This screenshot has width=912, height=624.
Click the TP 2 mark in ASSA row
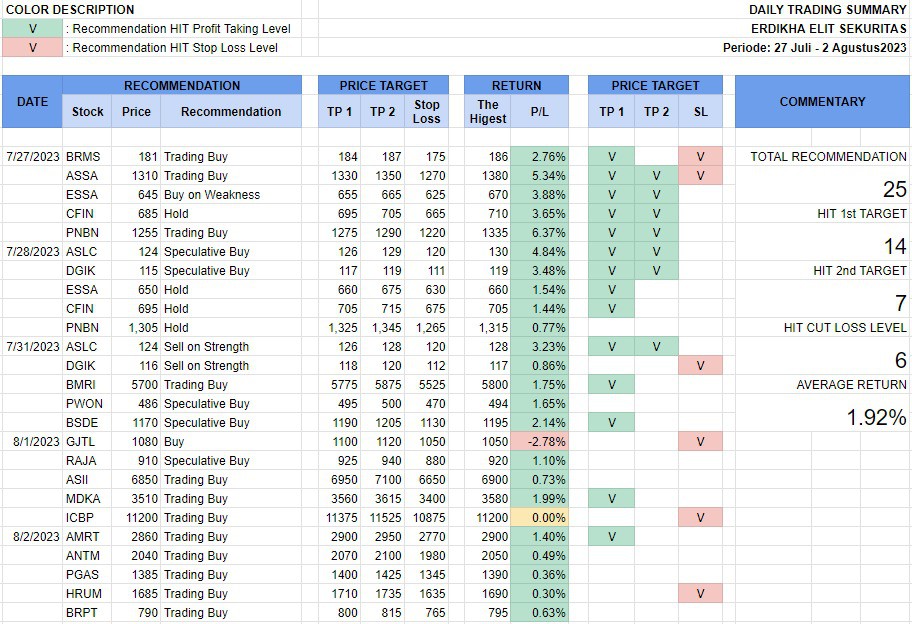(x=656, y=176)
